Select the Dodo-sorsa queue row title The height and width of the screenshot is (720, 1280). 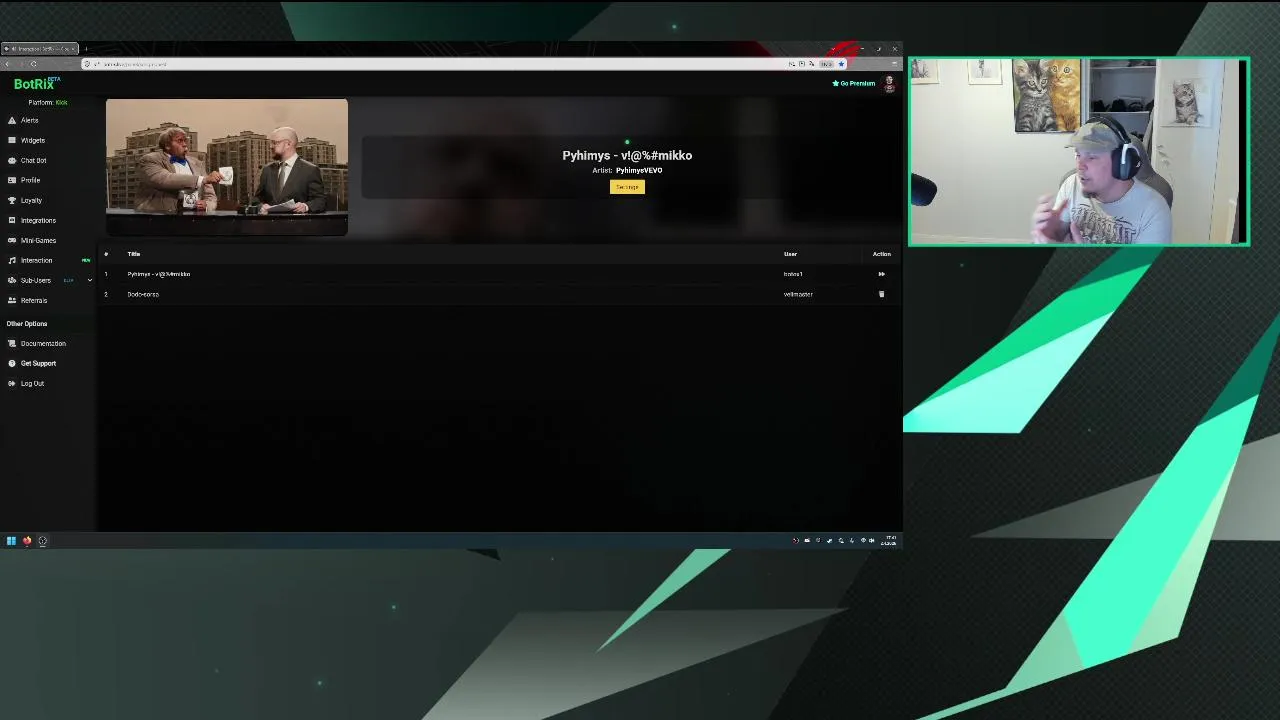(x=143, y=294)
